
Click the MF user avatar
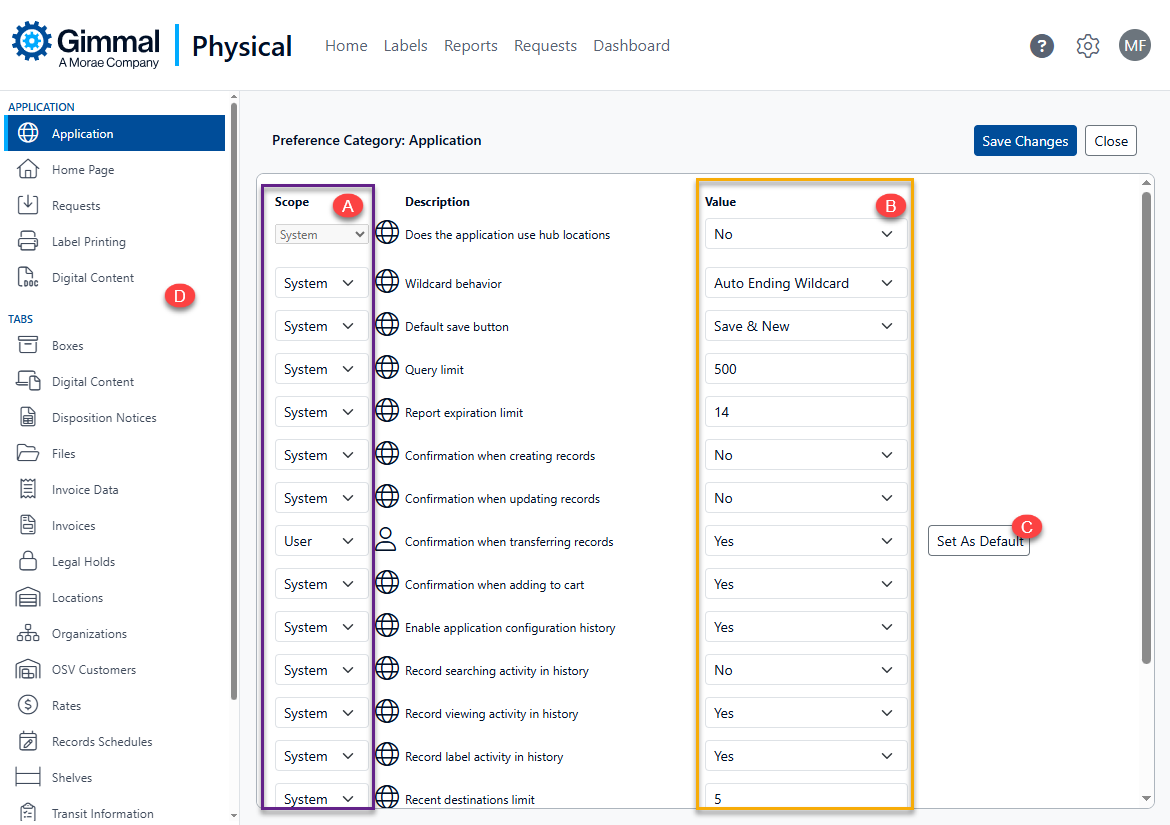click(x=1134, y=46)
